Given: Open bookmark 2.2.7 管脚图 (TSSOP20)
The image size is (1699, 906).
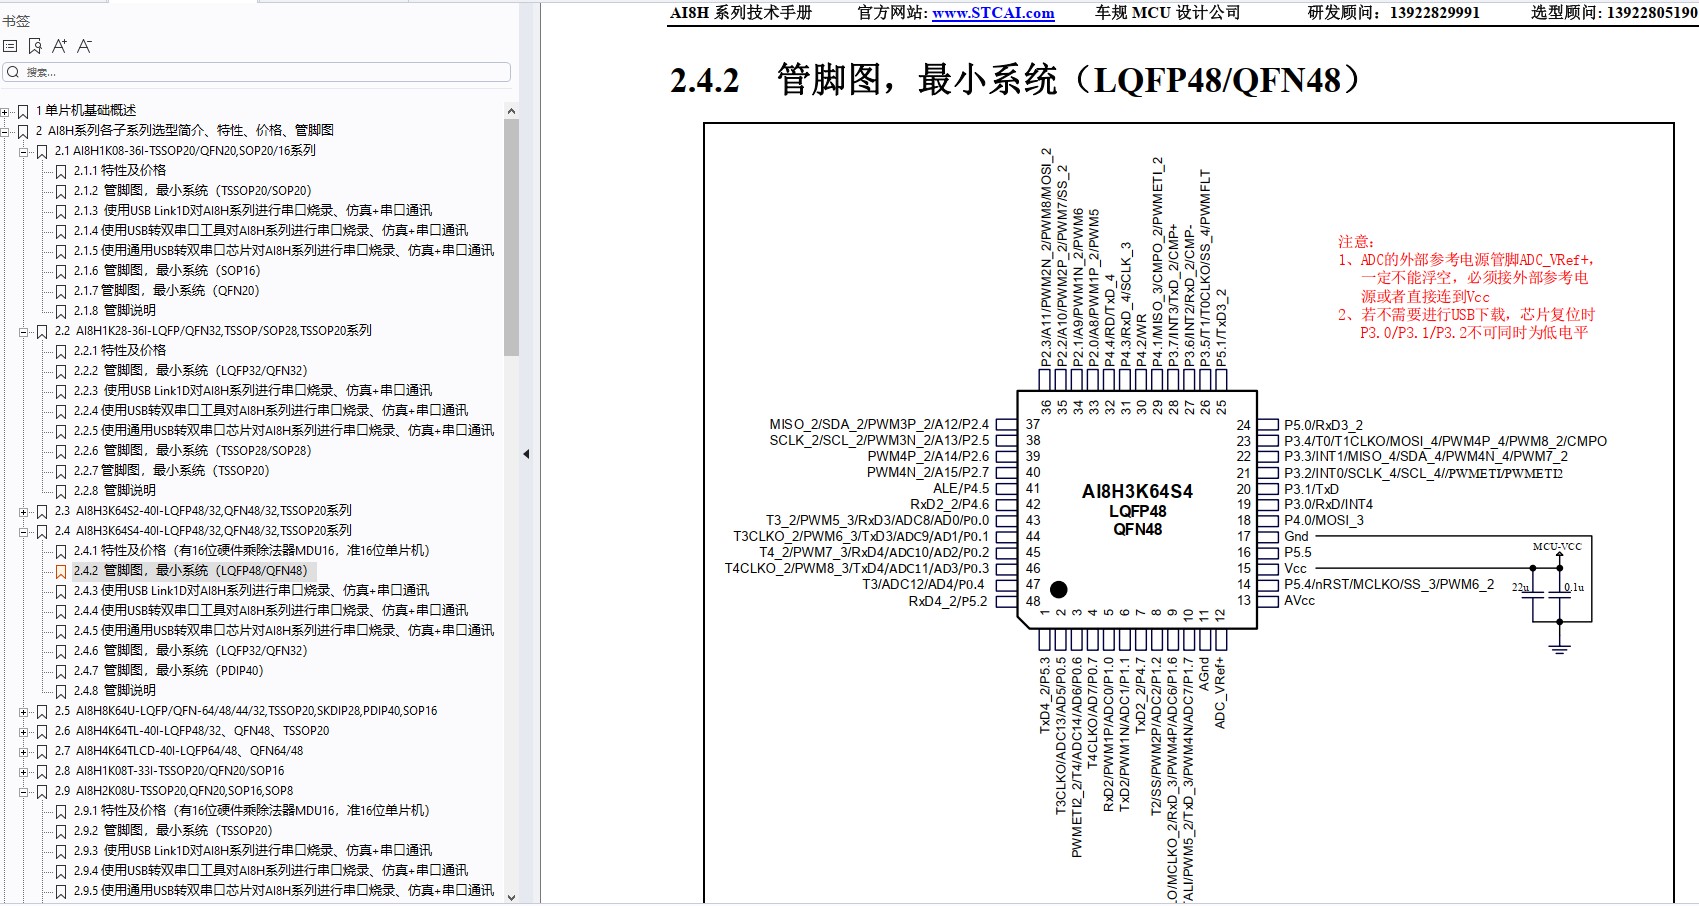Looking at the screenshot, I should [171, 470].
